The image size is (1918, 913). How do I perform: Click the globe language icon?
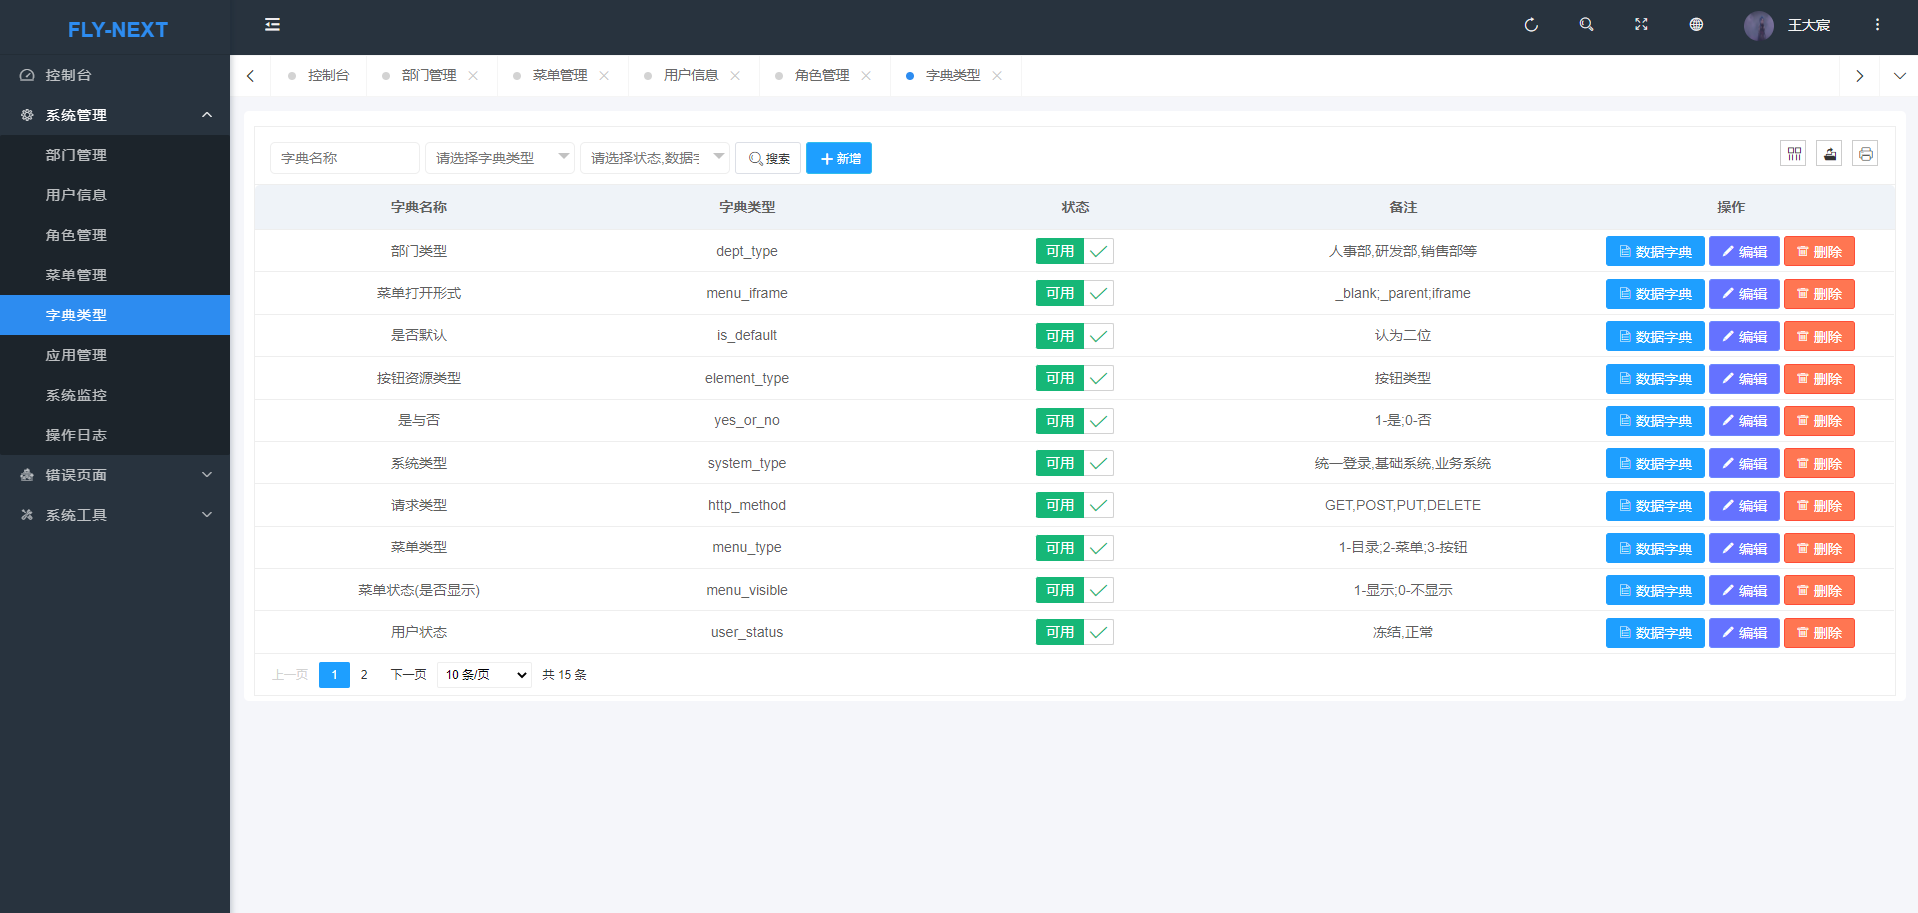coord(1696,25)
